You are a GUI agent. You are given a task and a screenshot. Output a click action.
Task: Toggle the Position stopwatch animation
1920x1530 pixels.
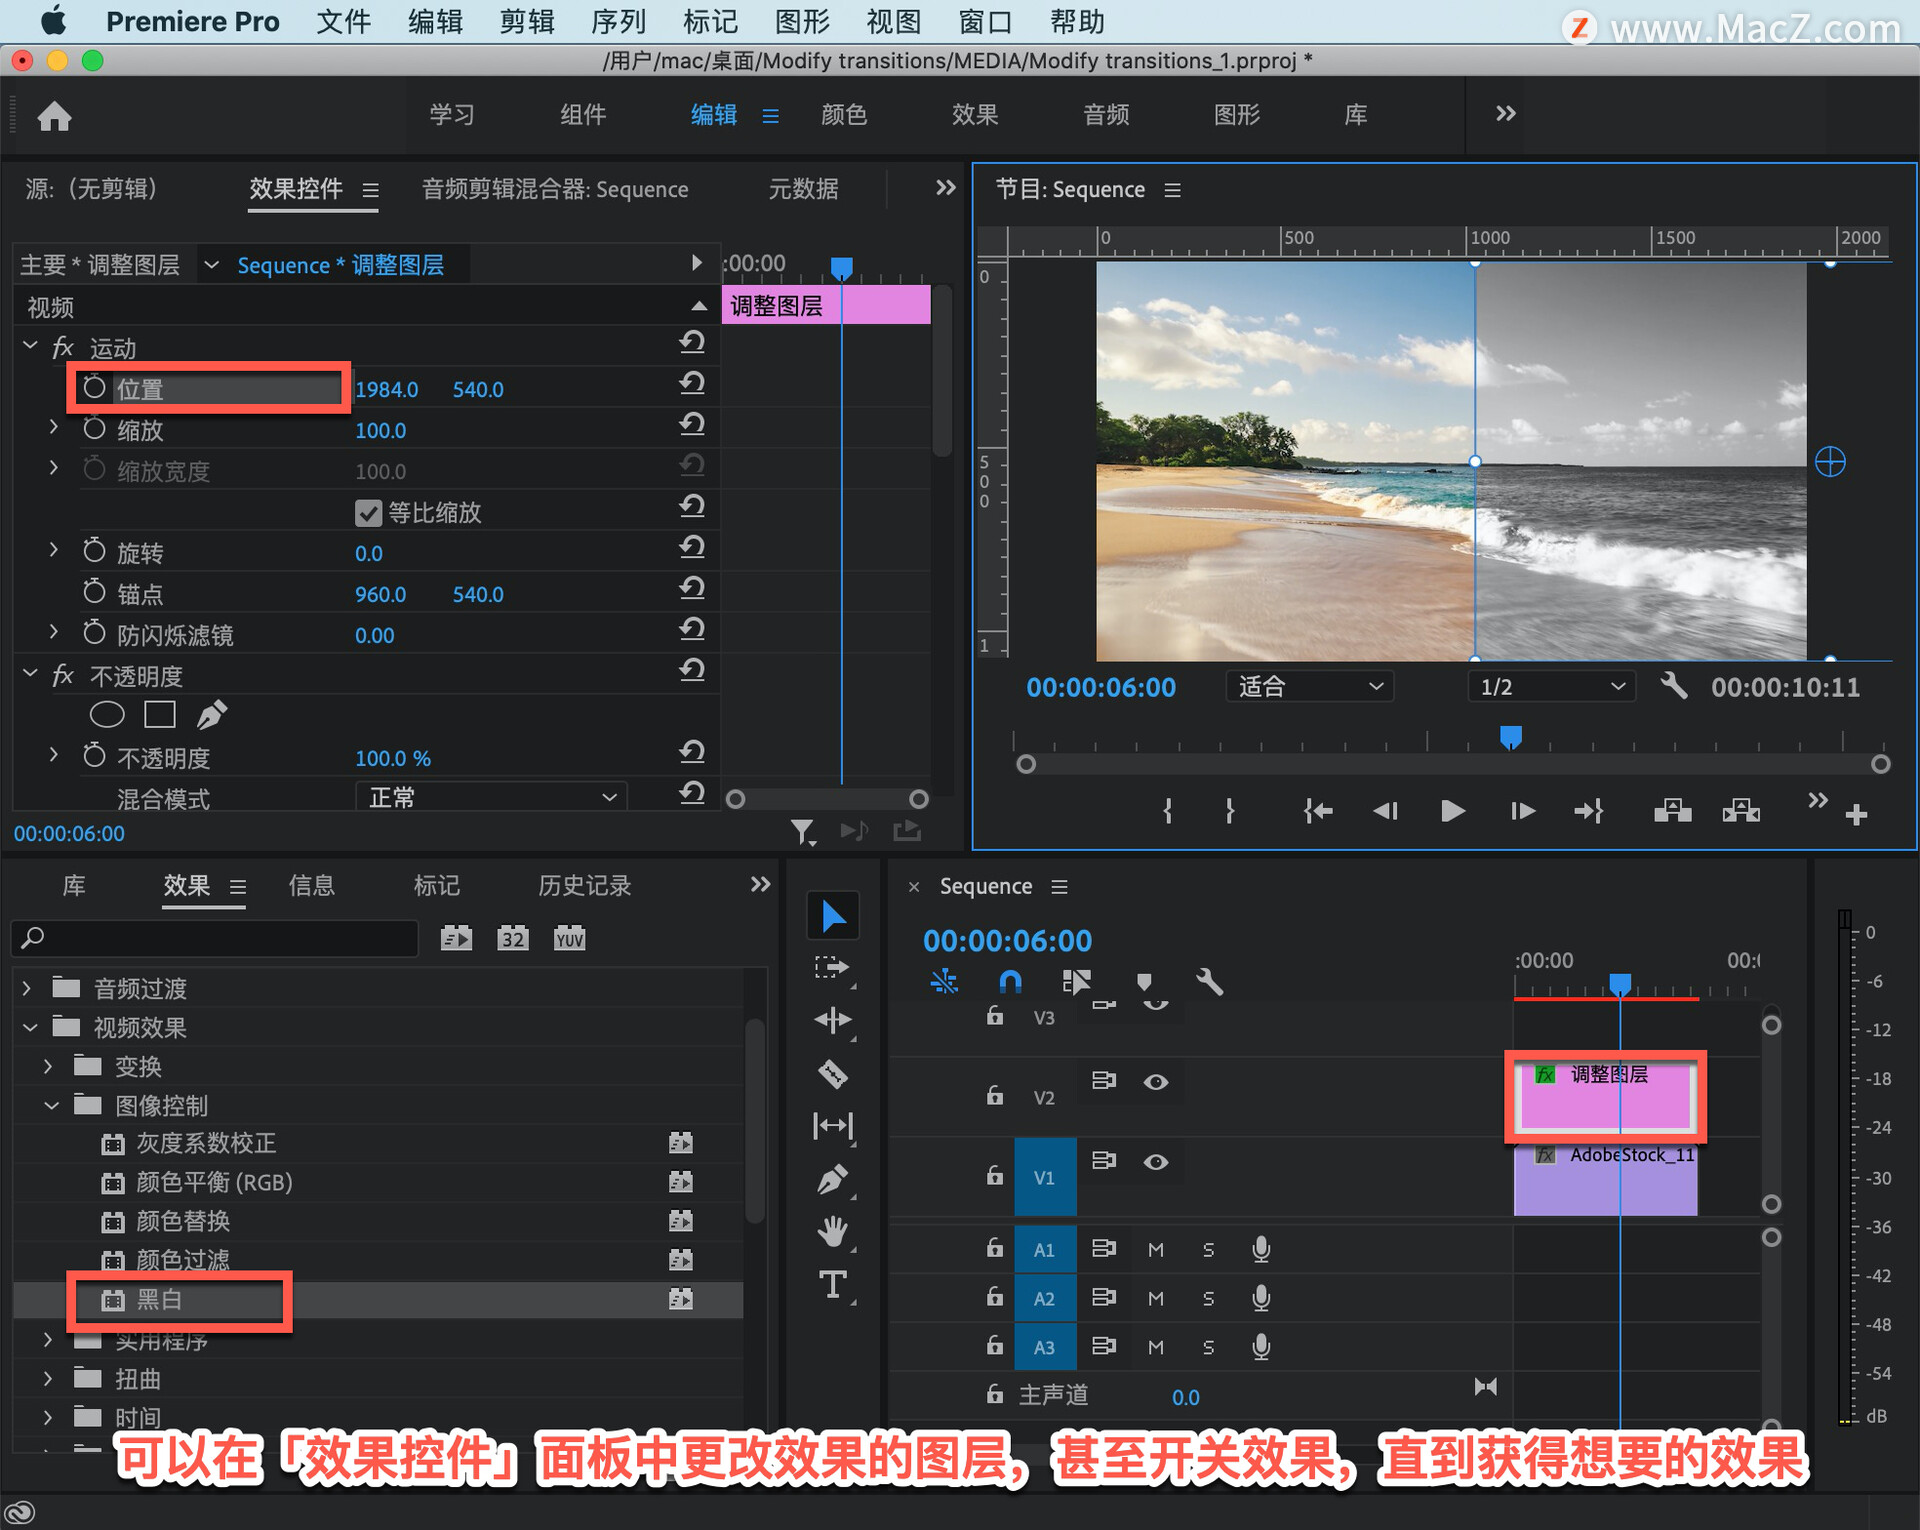point(94,388)
